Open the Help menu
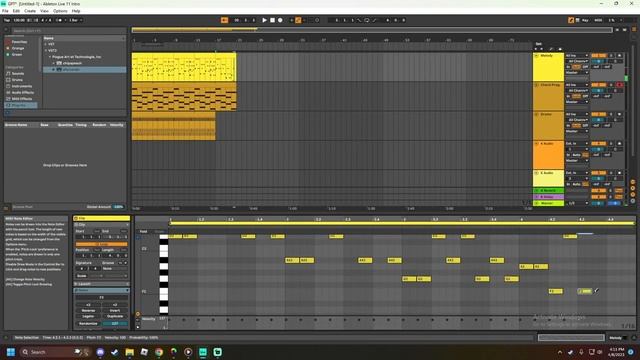This screenshot has width=640, height=360. point(76,11)
